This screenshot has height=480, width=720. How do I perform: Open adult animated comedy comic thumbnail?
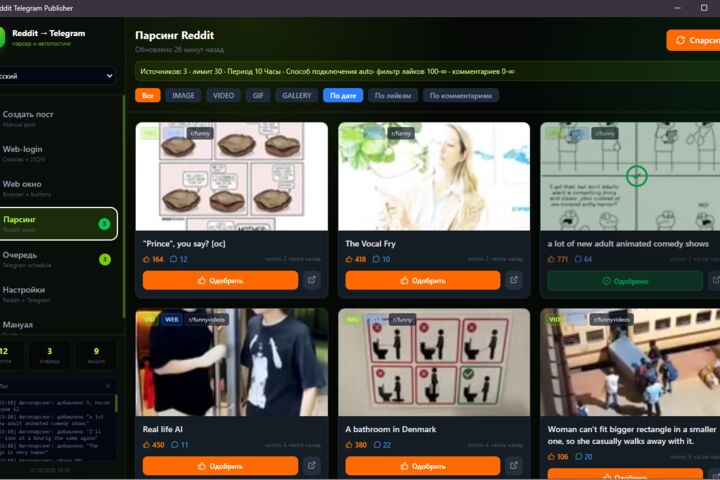click(630, 176)
